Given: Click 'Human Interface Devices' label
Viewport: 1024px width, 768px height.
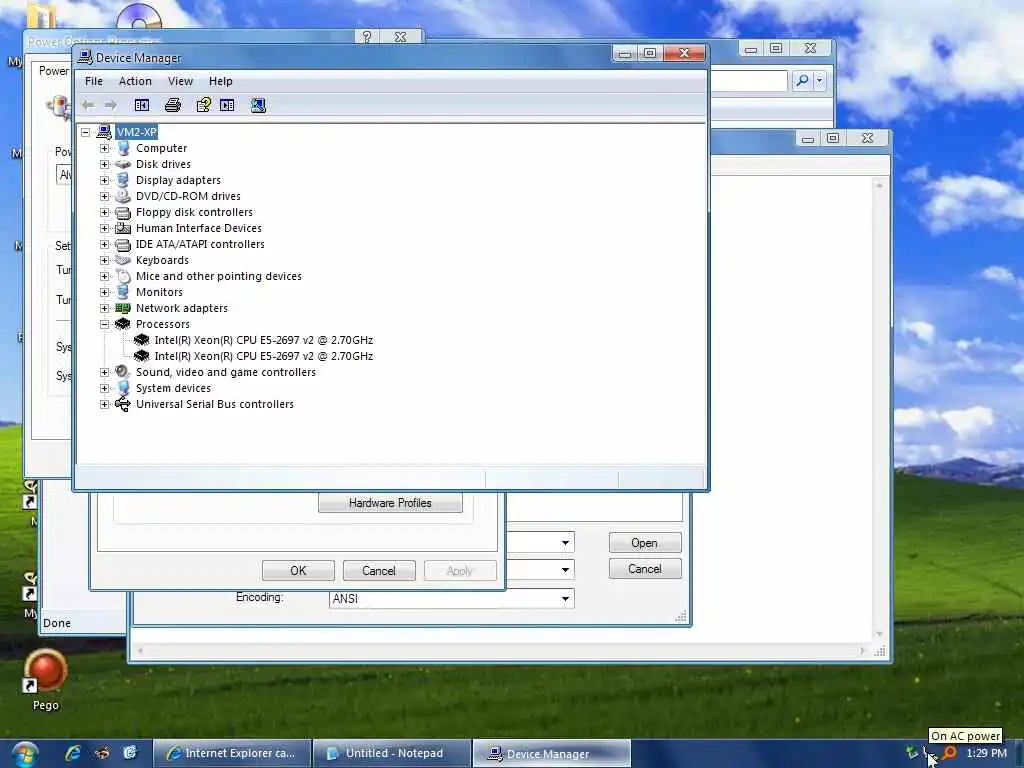Looking at the screenshot, I should [x=199, y=228].
